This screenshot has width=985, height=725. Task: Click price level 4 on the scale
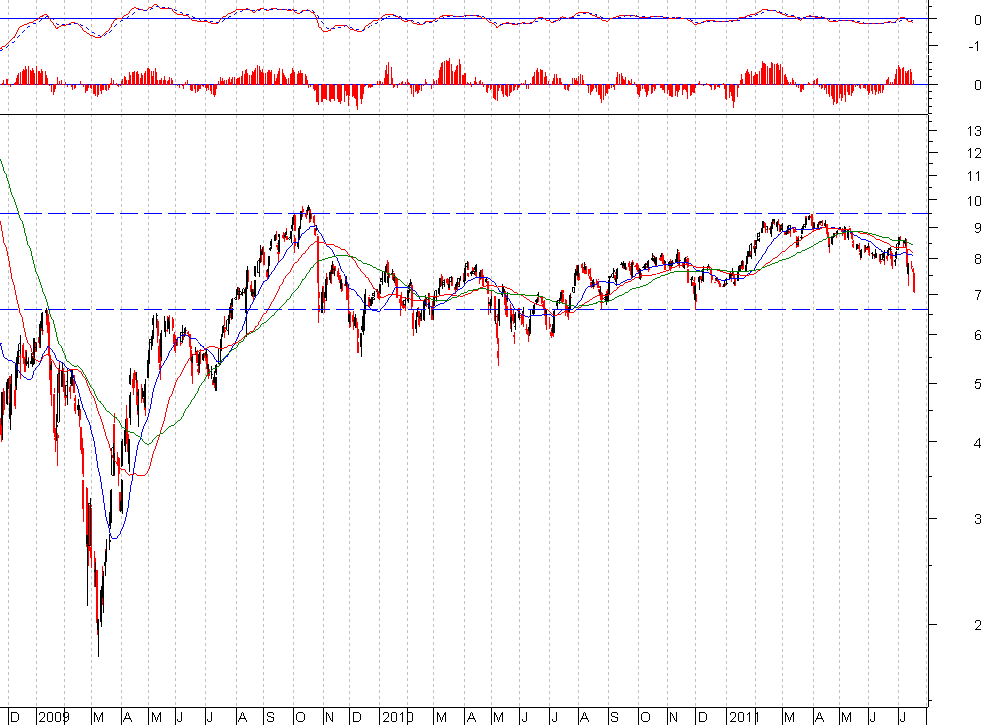click(977, 443)
